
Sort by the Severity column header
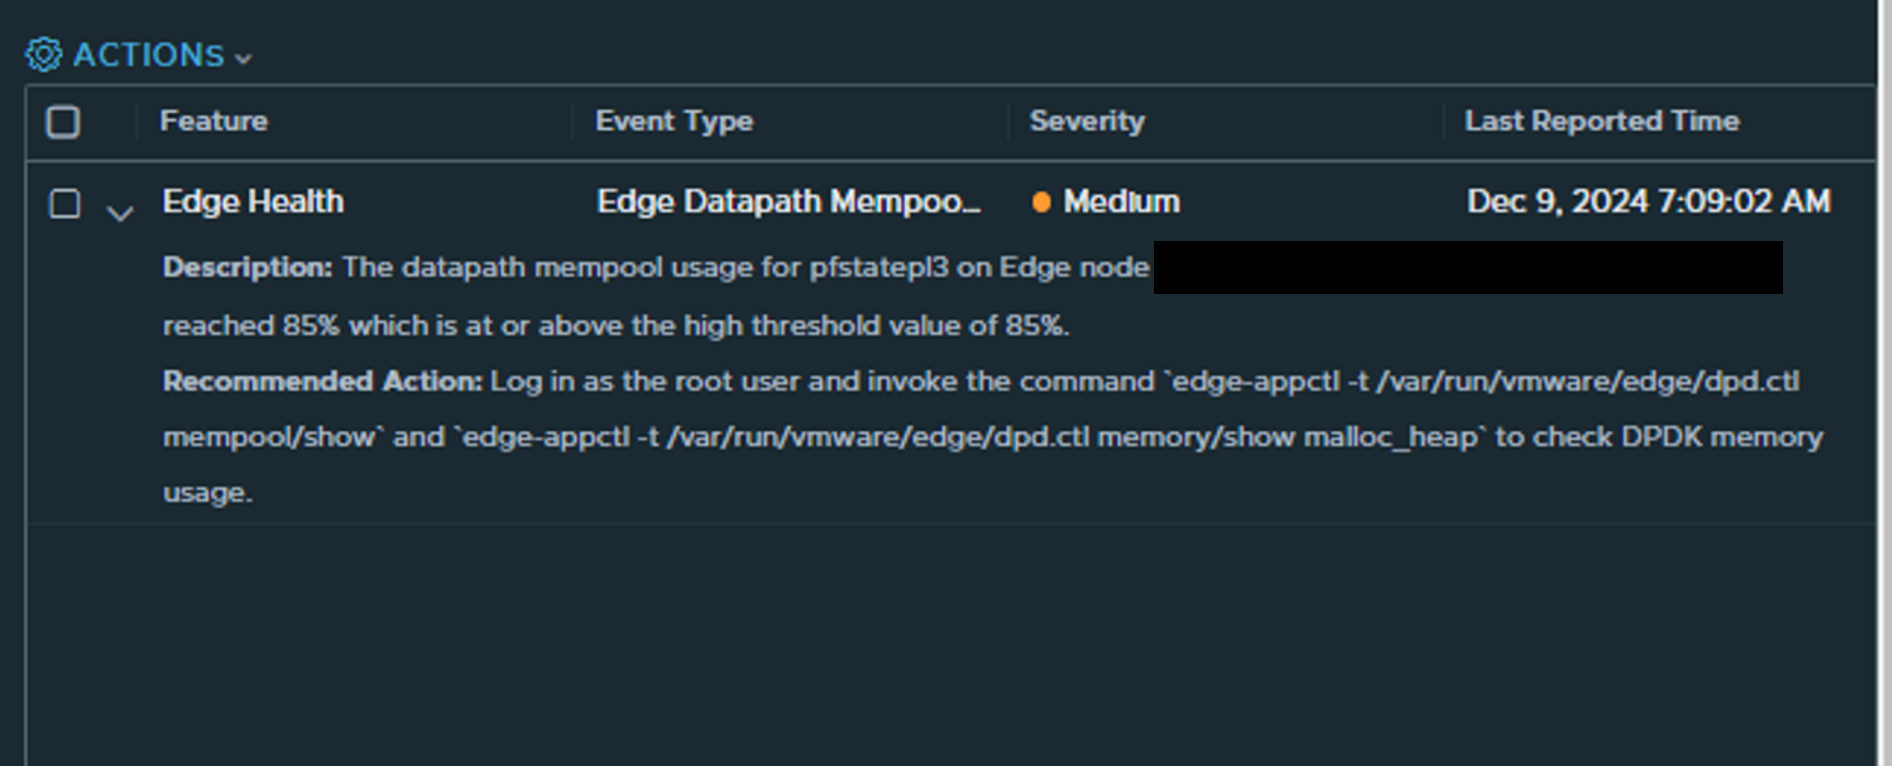1088,121
